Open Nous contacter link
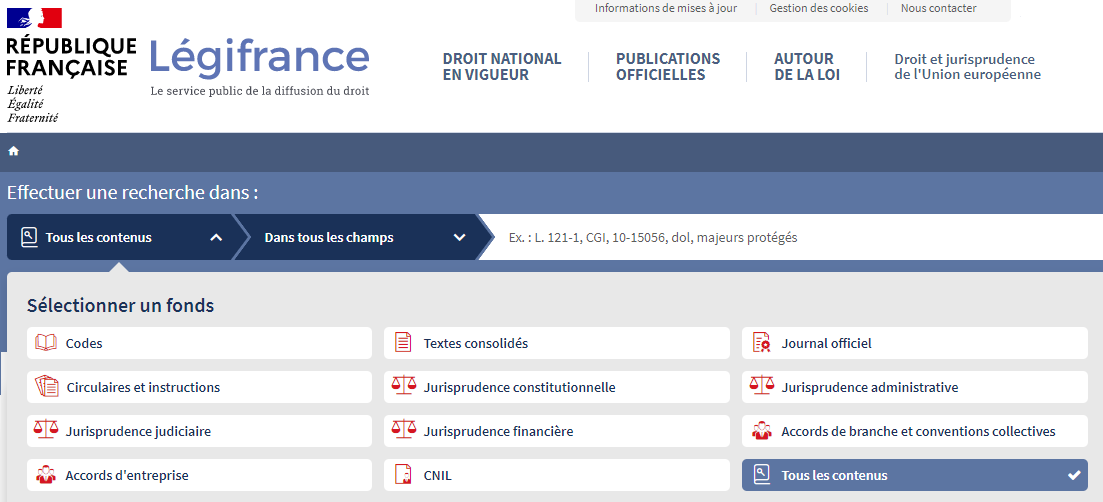Image resolution: width=1103 pixels, height=502 pixels. (938, 8)
